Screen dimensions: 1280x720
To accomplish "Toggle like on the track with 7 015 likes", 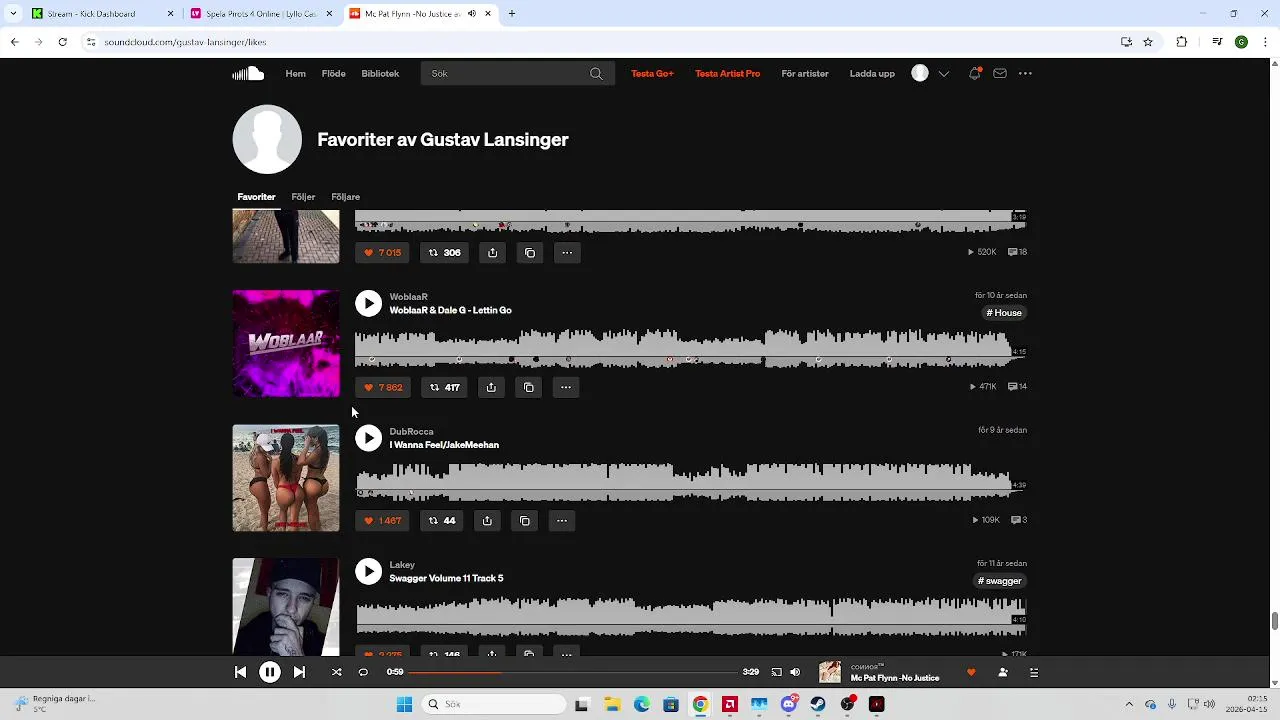I will [382, 252].
